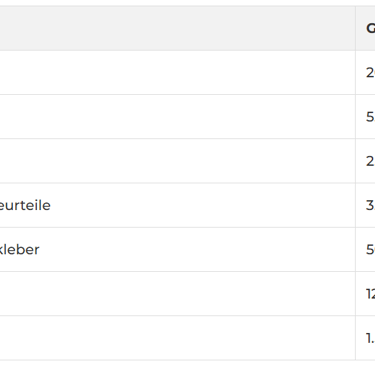Click the "eurteile" text cell
This screenshot has height=366, width=375.
coord(25,205)
